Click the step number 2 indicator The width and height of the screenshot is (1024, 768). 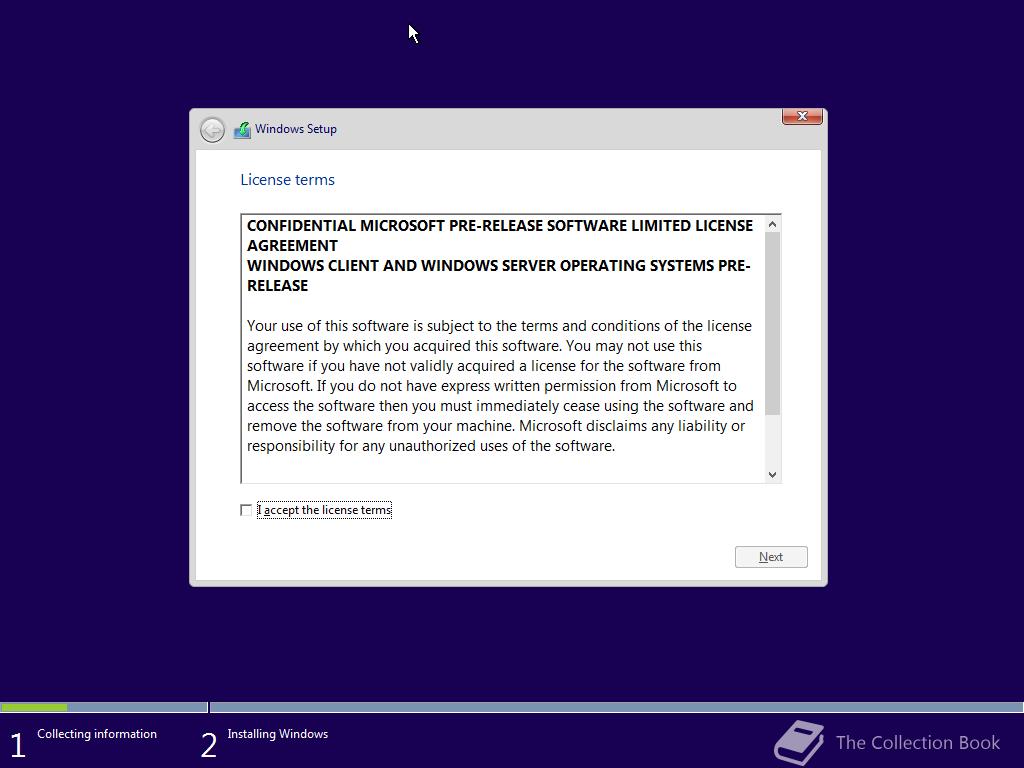point(208,745)
